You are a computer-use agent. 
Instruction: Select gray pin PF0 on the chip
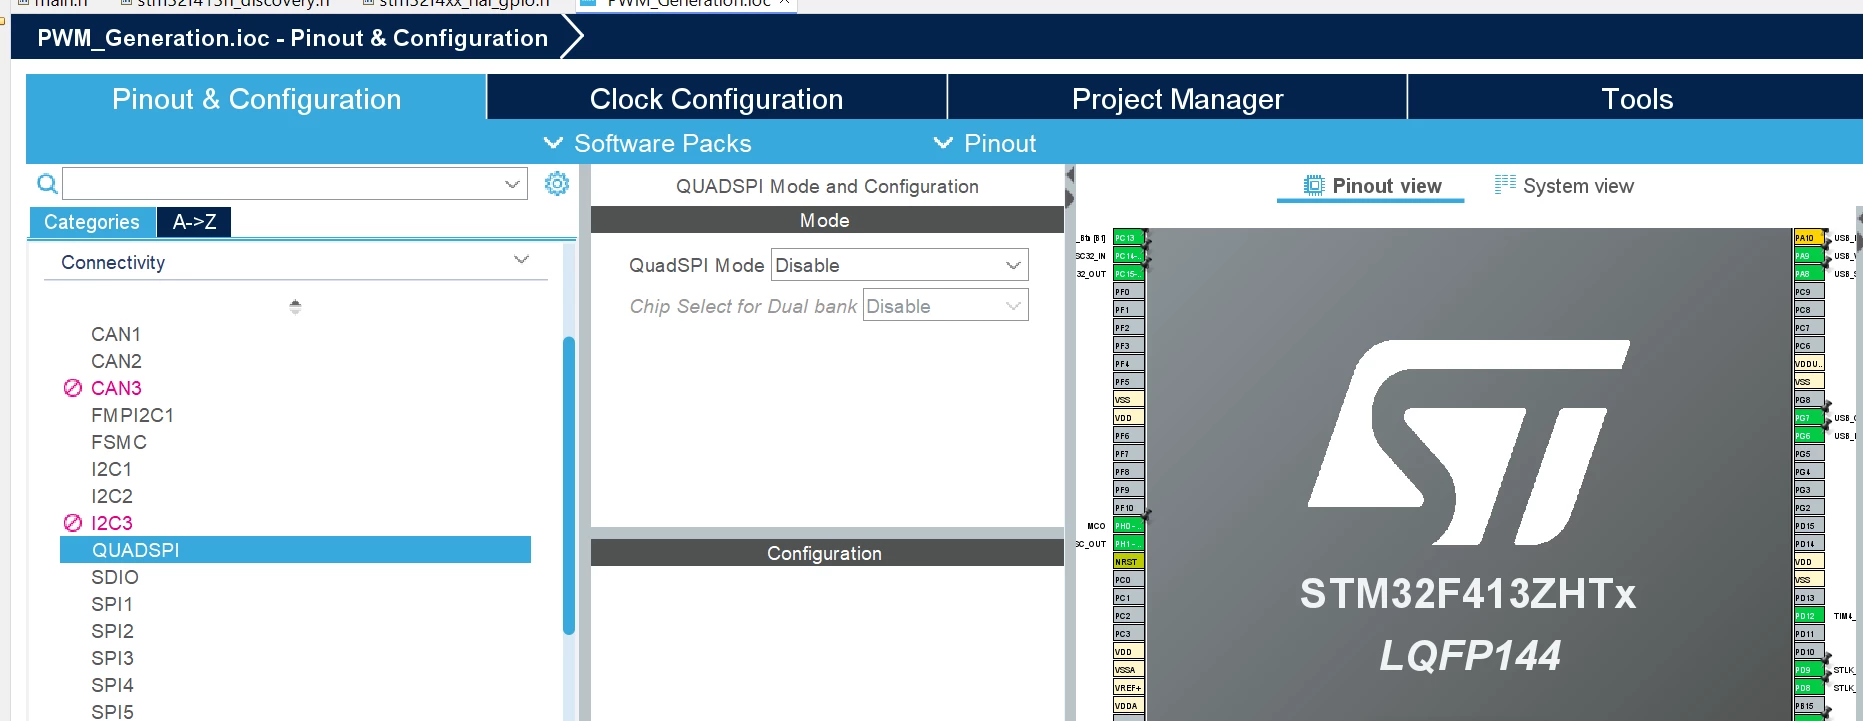(x=1128, y=292)
